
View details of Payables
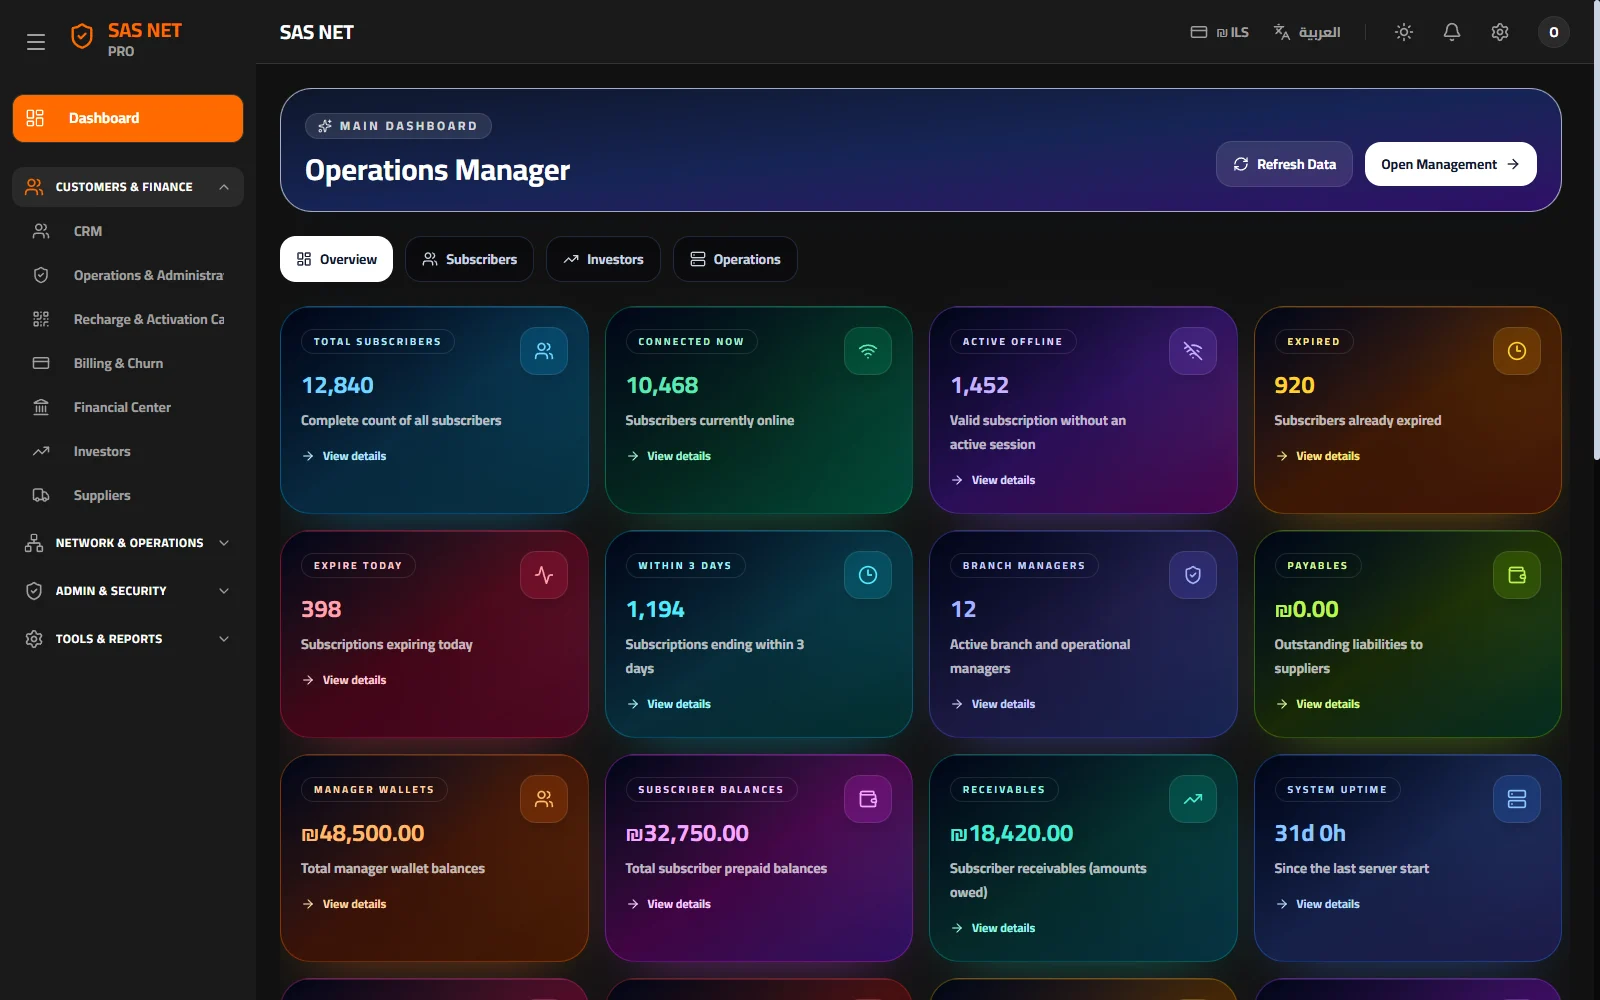tap(1317, 704)
